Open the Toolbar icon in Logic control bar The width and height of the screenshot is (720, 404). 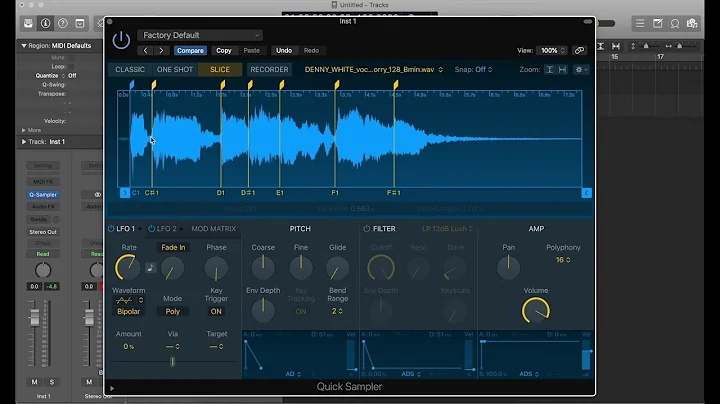(80, 23)
